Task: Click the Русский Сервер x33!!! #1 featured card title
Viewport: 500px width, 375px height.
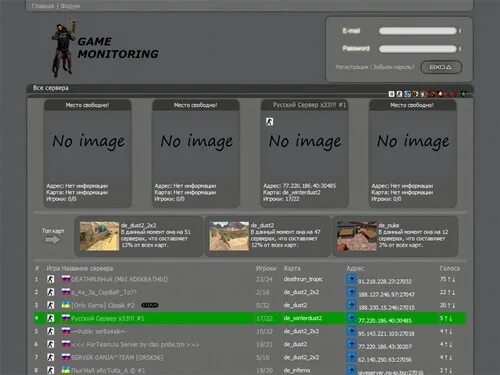Action: click(309, 105)
